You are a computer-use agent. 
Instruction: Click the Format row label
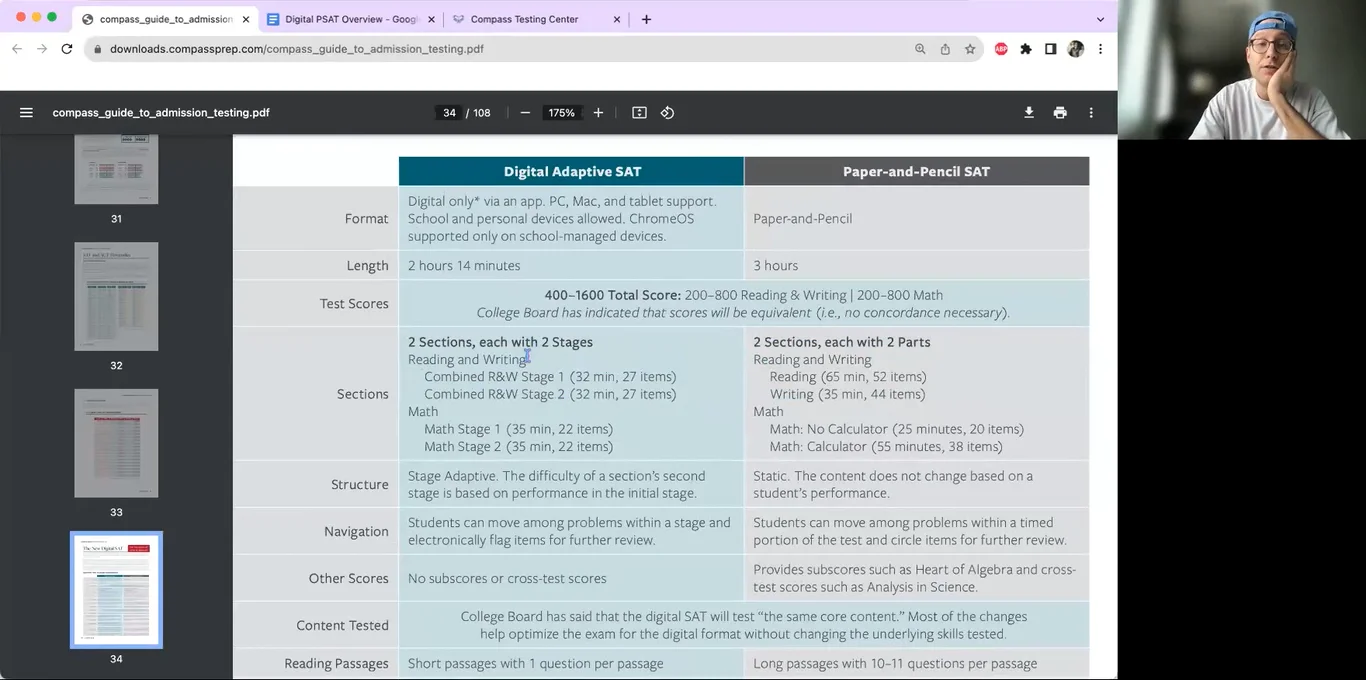[366, 218]
